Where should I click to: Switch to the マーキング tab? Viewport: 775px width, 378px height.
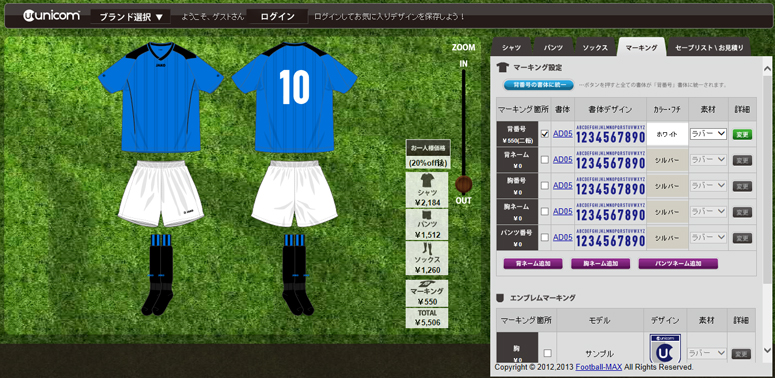pyautogui.click(x=641, y=47)
